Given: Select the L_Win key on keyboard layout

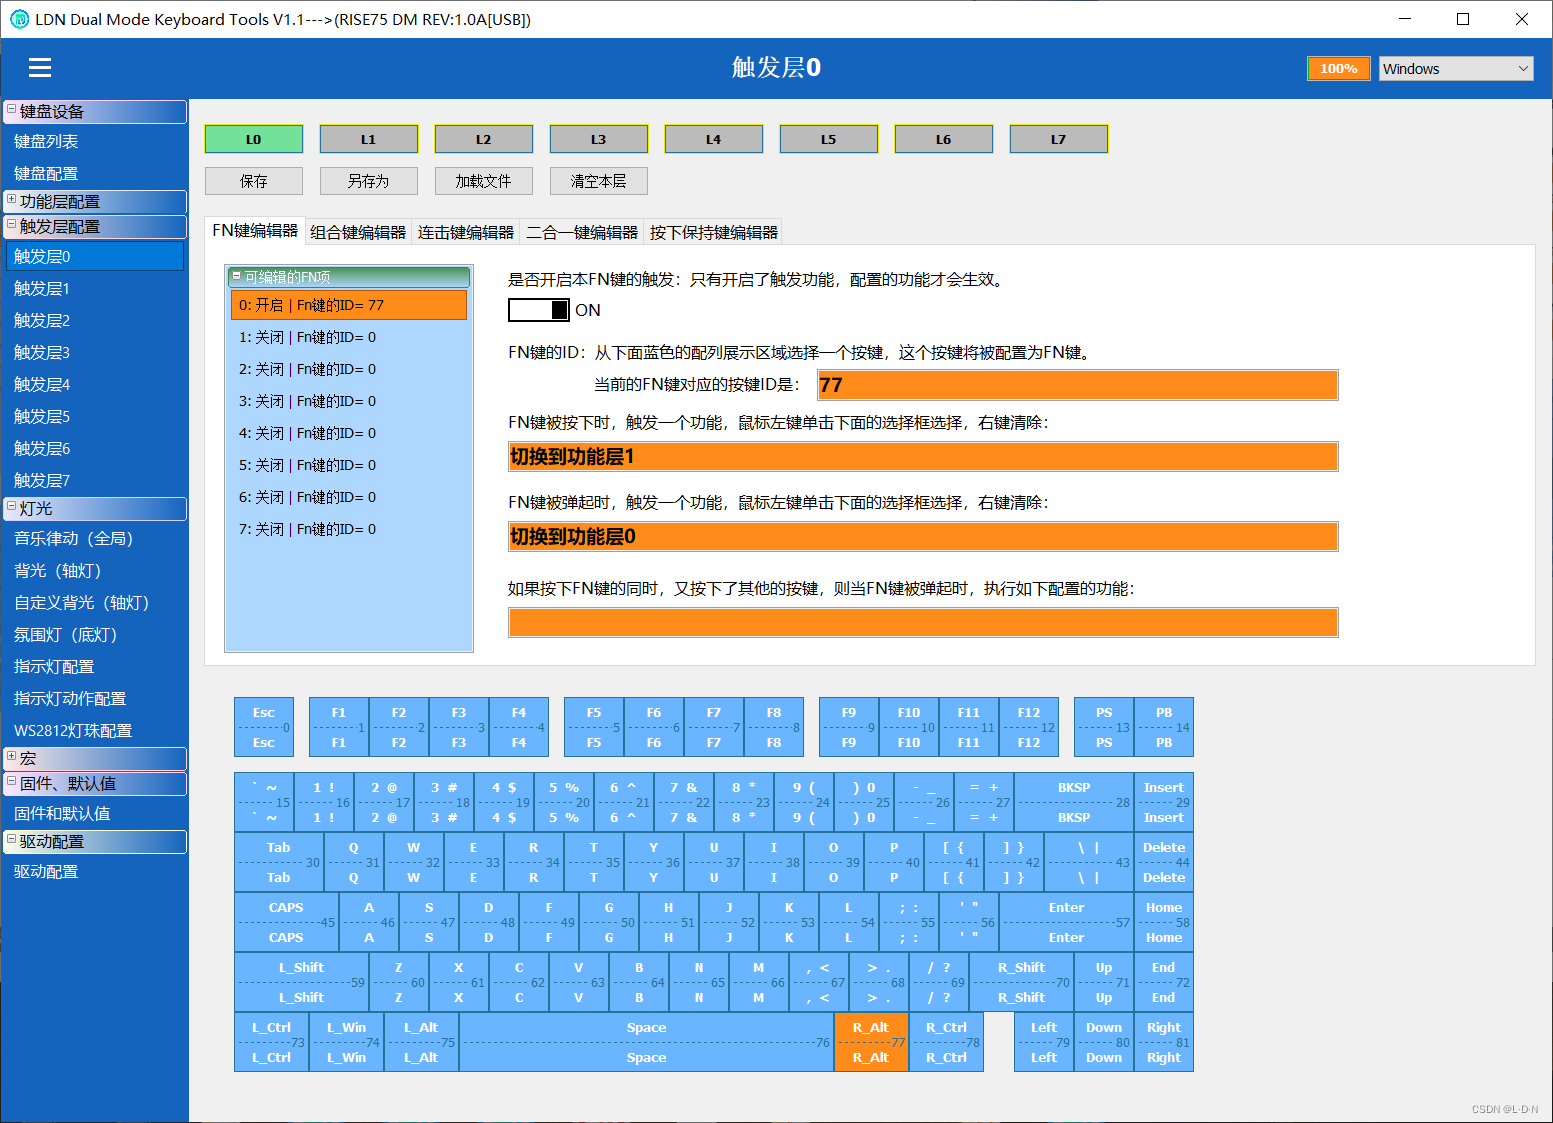Looking at the screenshot, I should click(x=347, y=1042).
